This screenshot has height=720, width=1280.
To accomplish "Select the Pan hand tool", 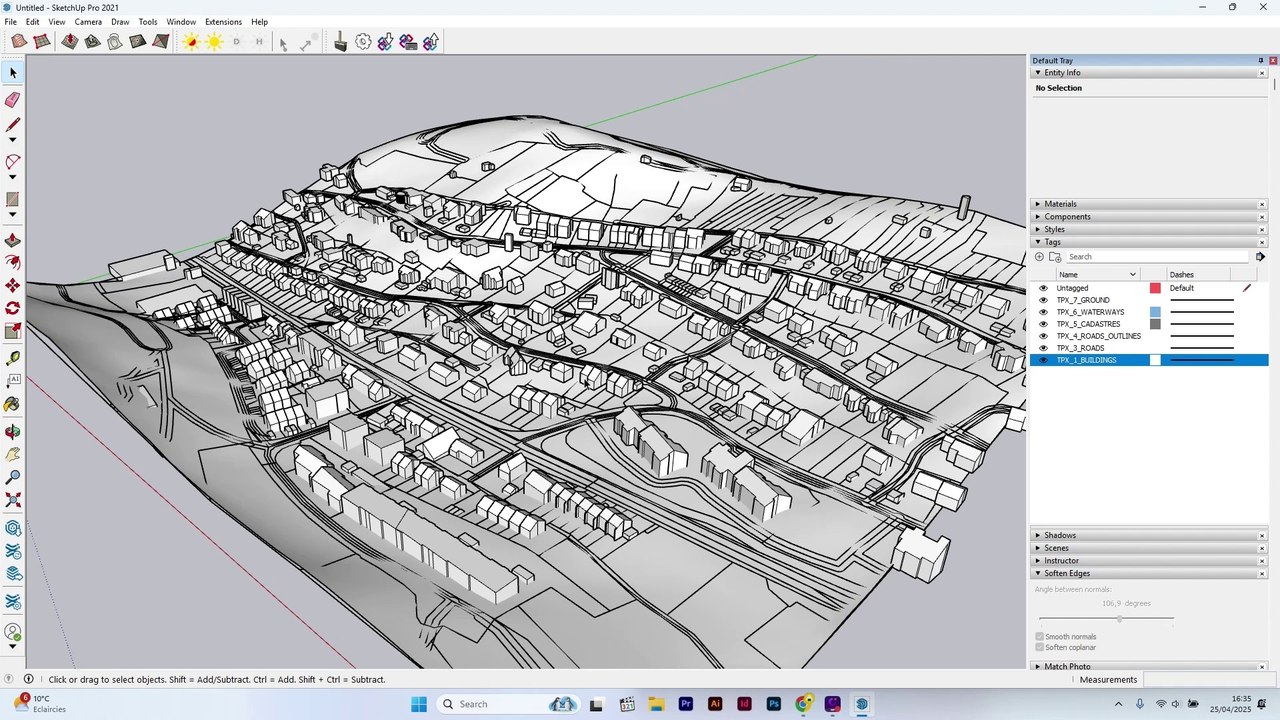I will pyautogui.click(x=13, y=454).
